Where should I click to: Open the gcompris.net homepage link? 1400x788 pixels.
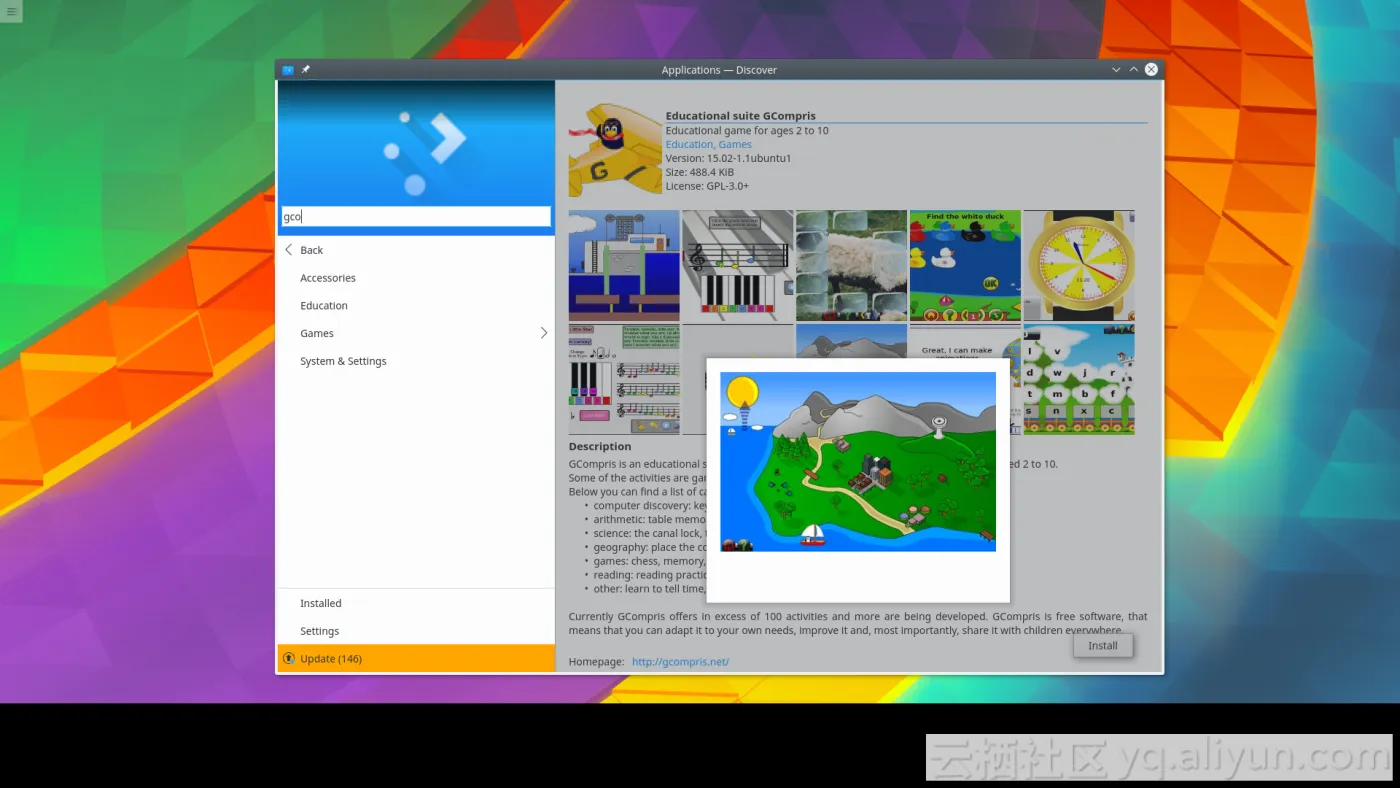coord(680,662)
